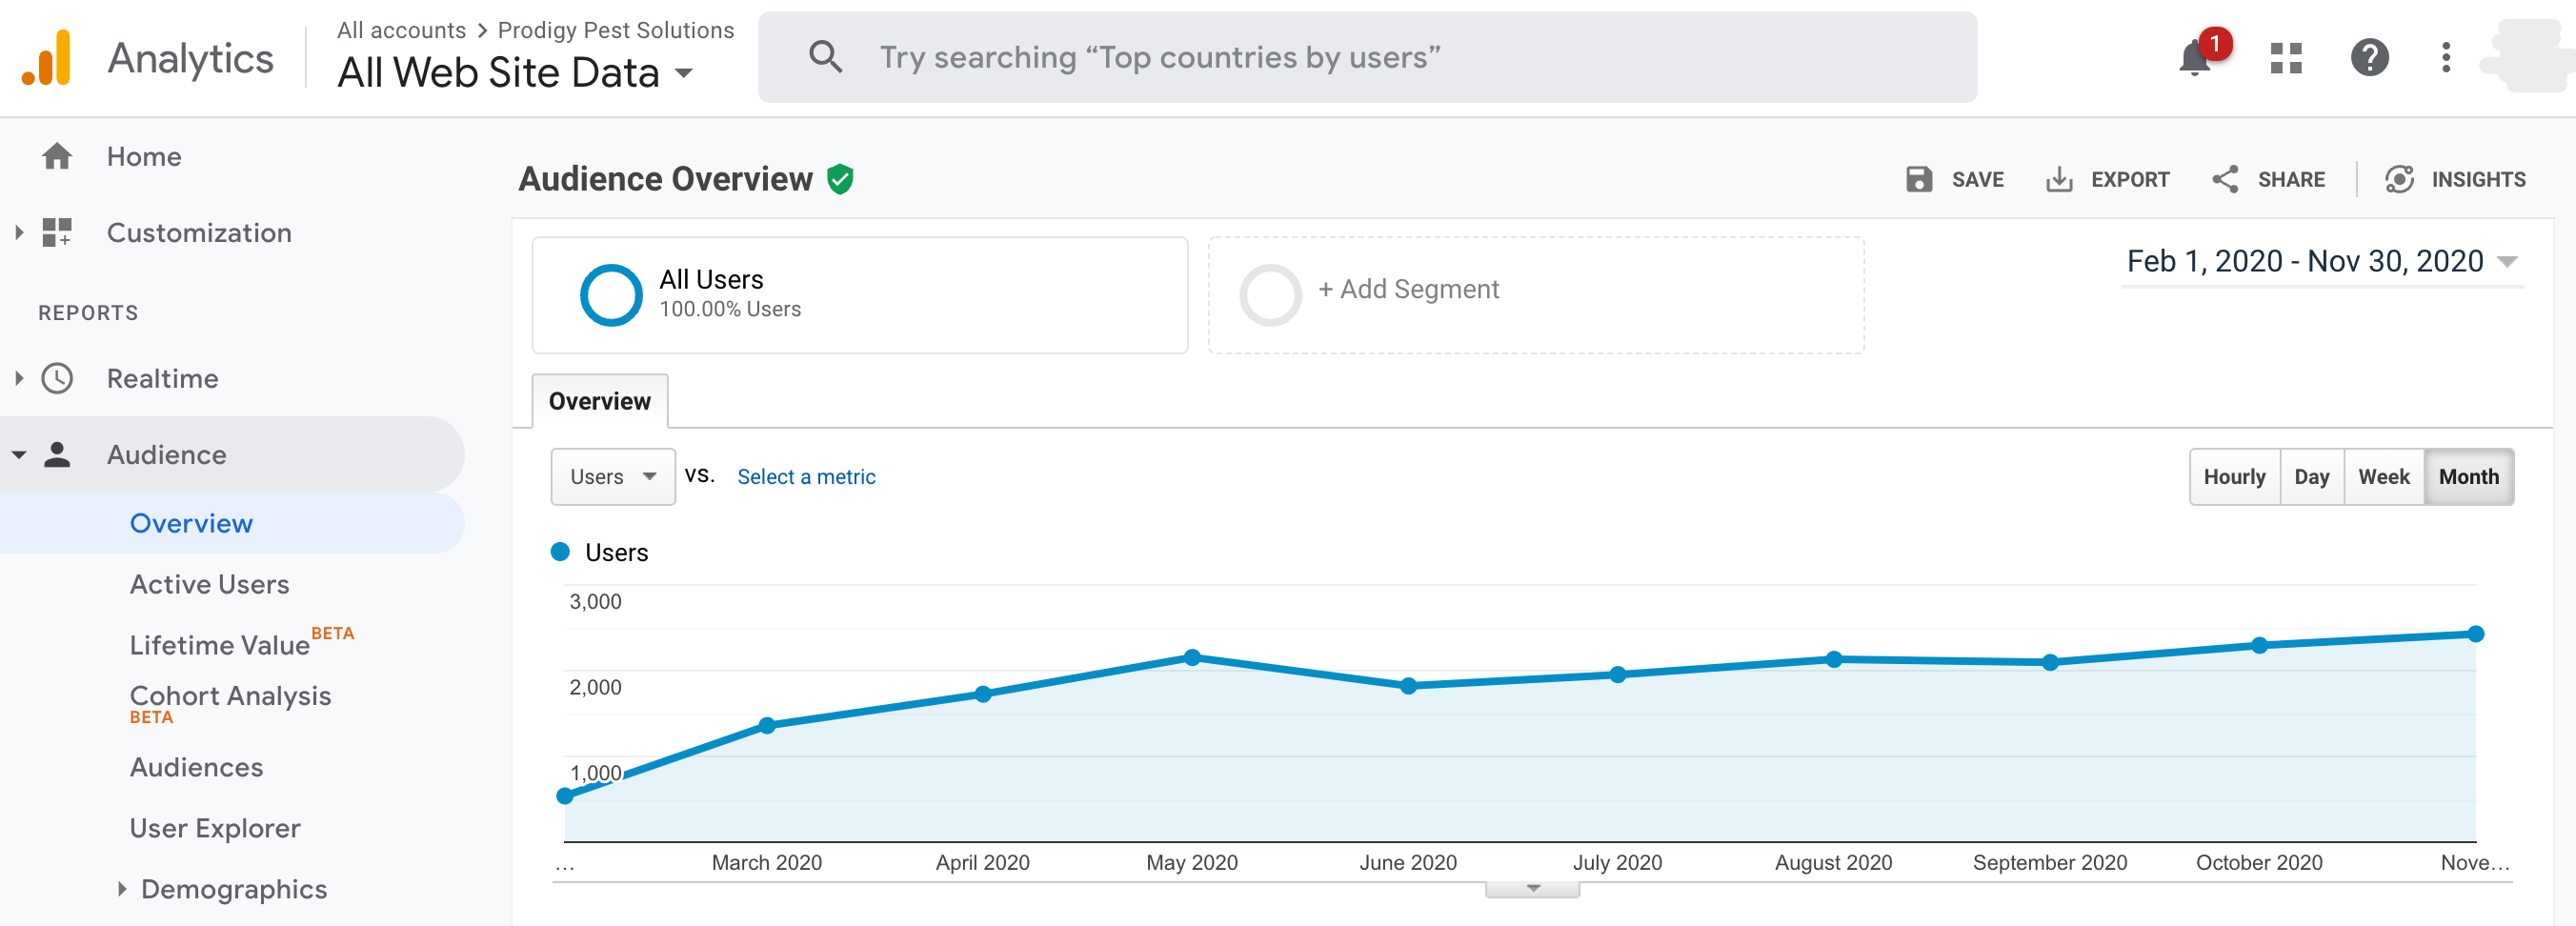This screenshot has width=2576, height=926.
Task: Click the Add Segment box
Action: coord(1535,294)
